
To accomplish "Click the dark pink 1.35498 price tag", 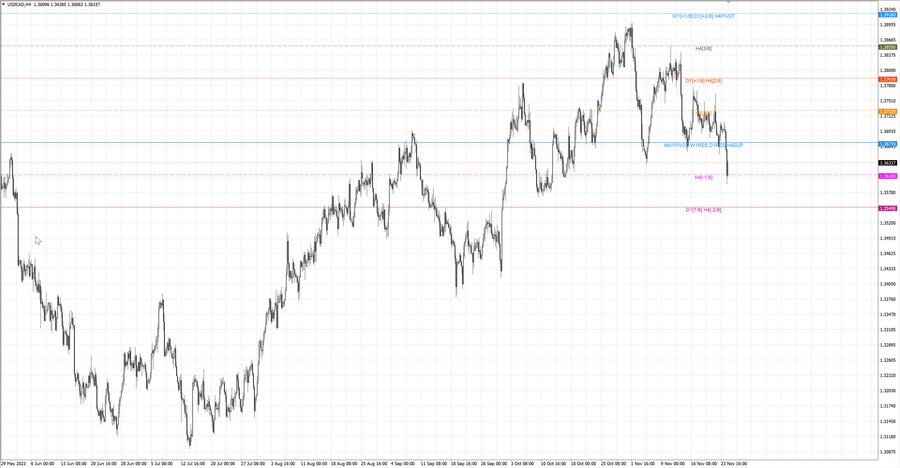I will (888, 208).
